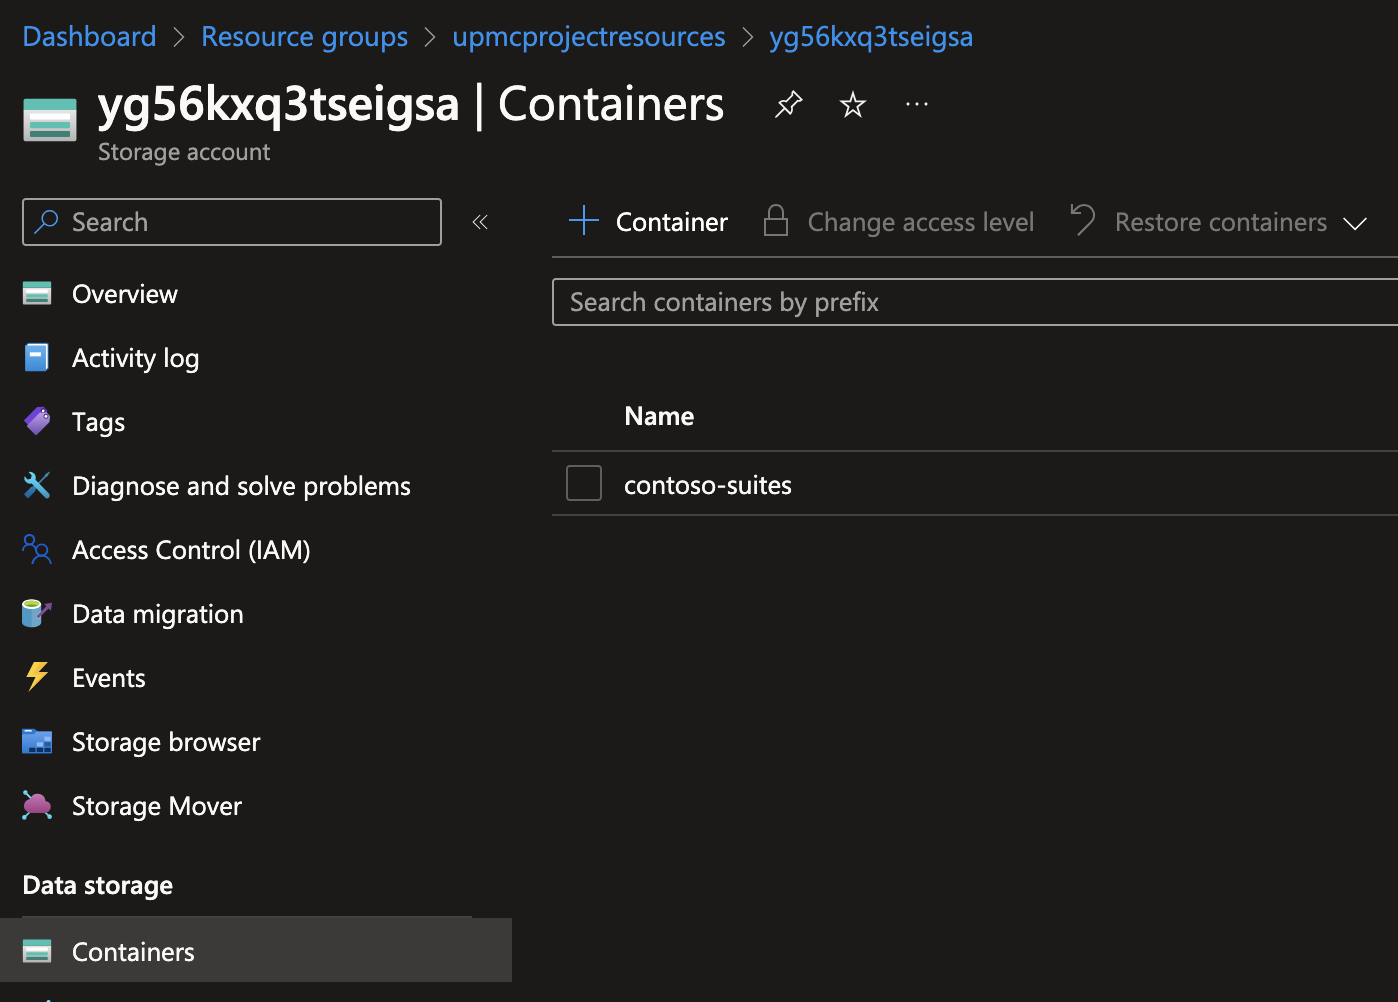Click the Access Control (IAM) icon
The height and width of the screenshot is (1002, 1398).
pyautogui.click(x=37, y=549)
